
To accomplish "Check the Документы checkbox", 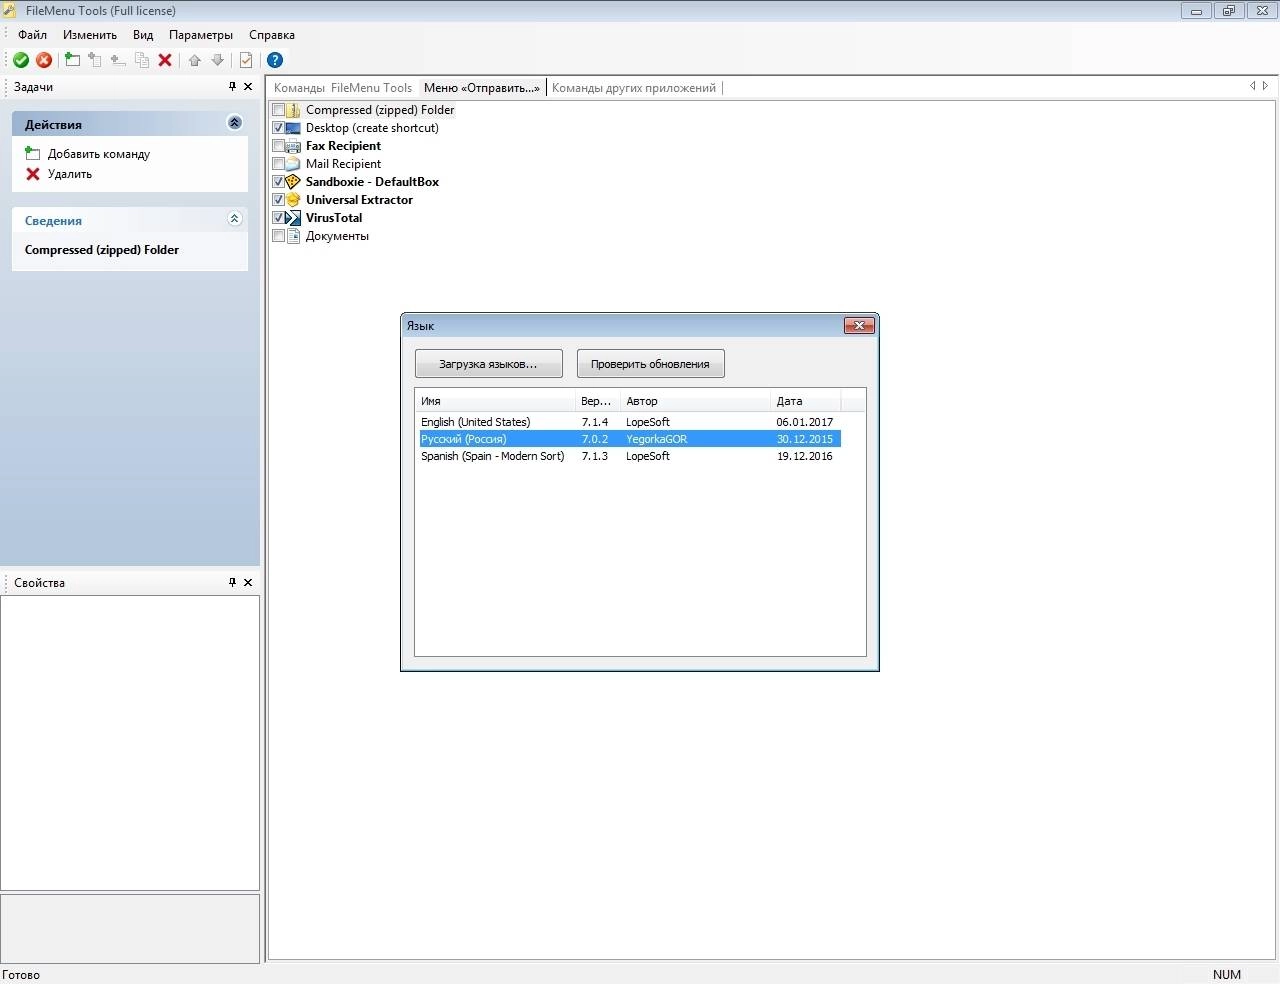I will pyautogui.click(x=278, y=236).
